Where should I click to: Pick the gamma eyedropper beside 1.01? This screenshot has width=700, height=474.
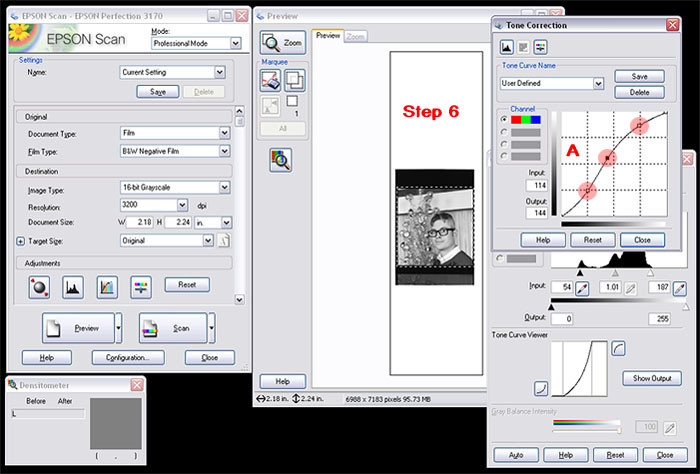pyautogui.click(x=630, y=288)
